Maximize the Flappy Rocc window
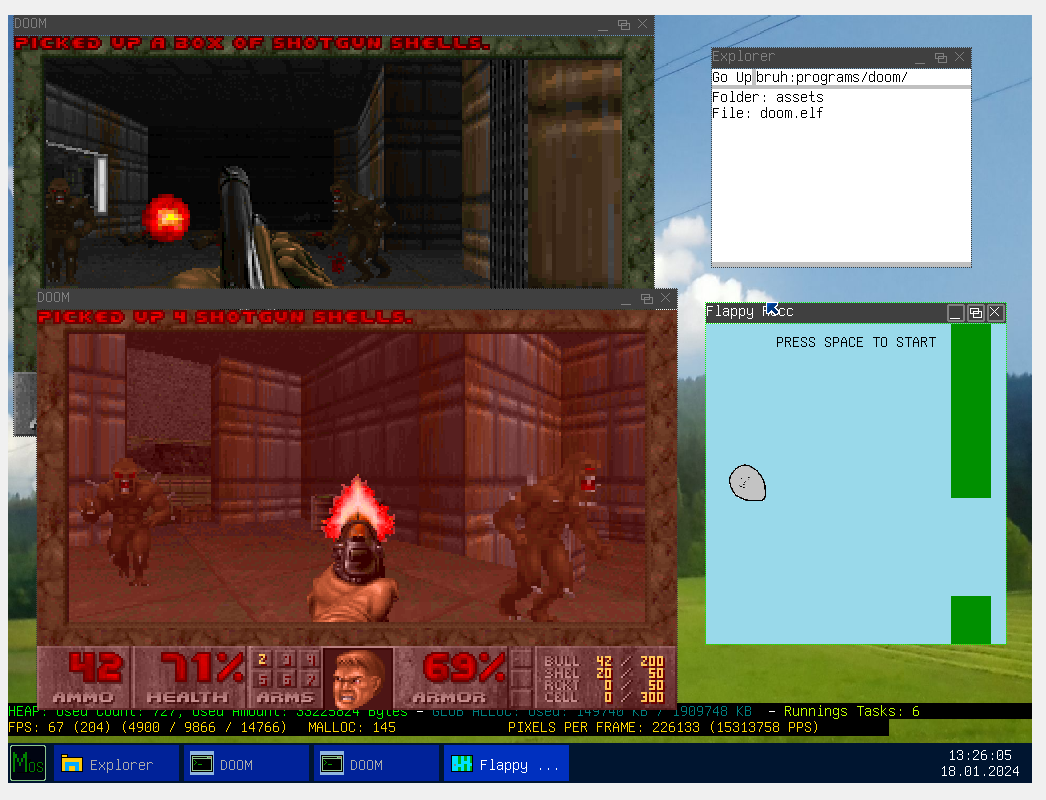This screenshot has height=800, width=1046. [975, 312]
